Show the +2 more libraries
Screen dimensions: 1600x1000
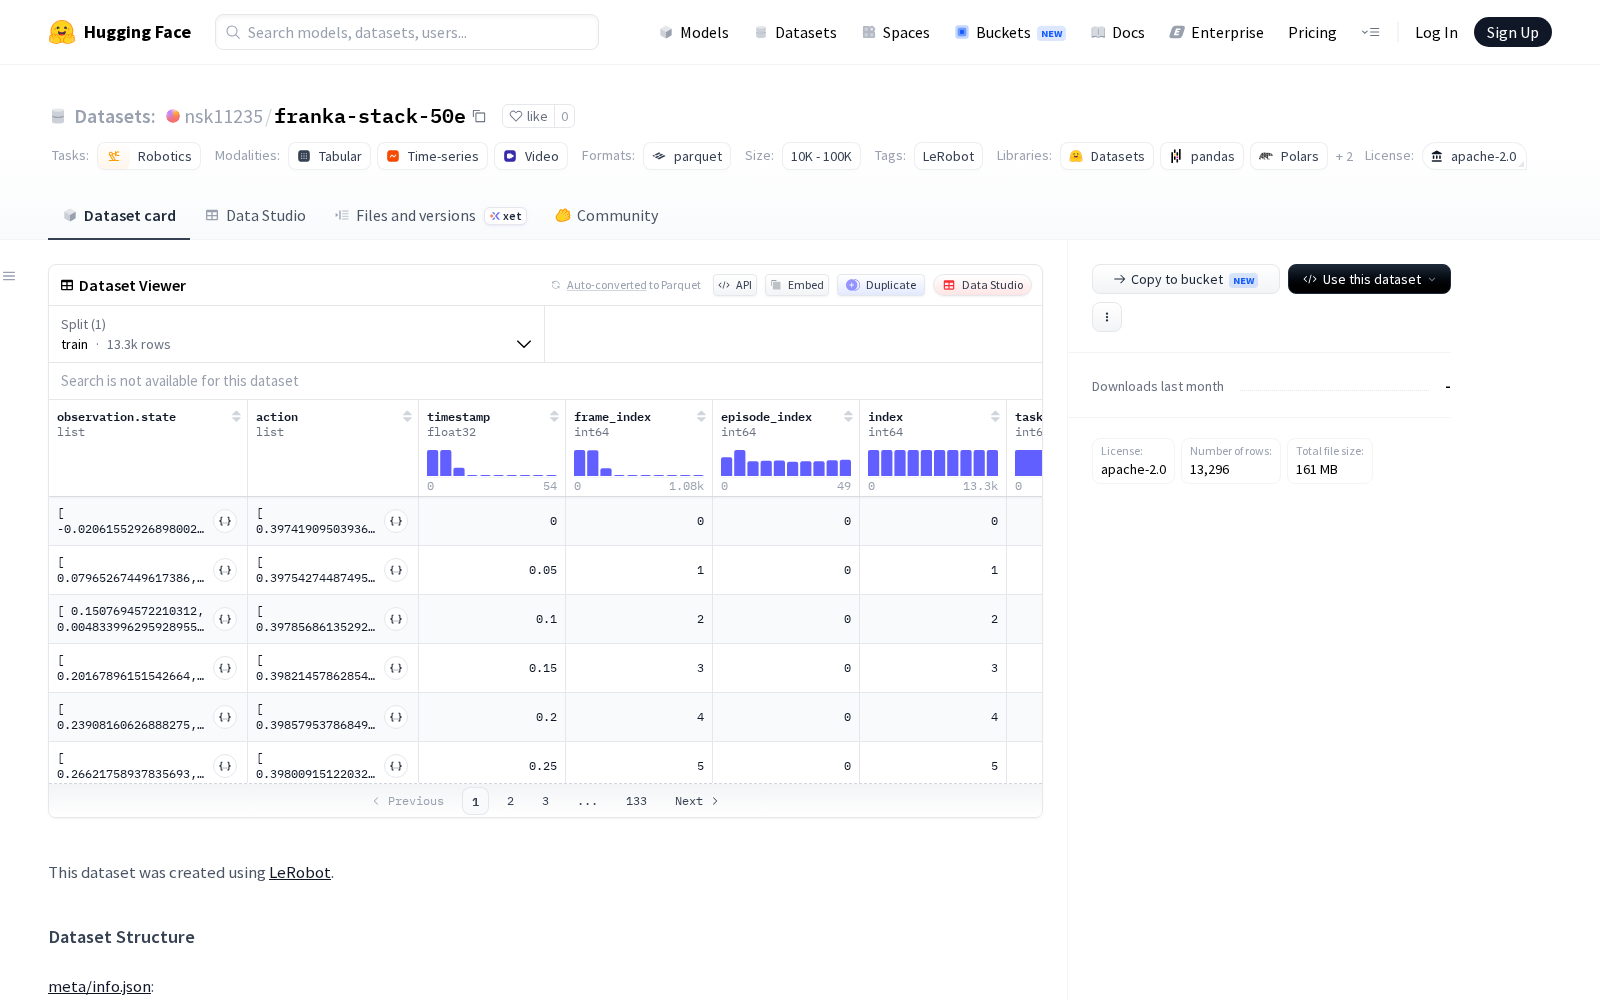click(1344, 156)
